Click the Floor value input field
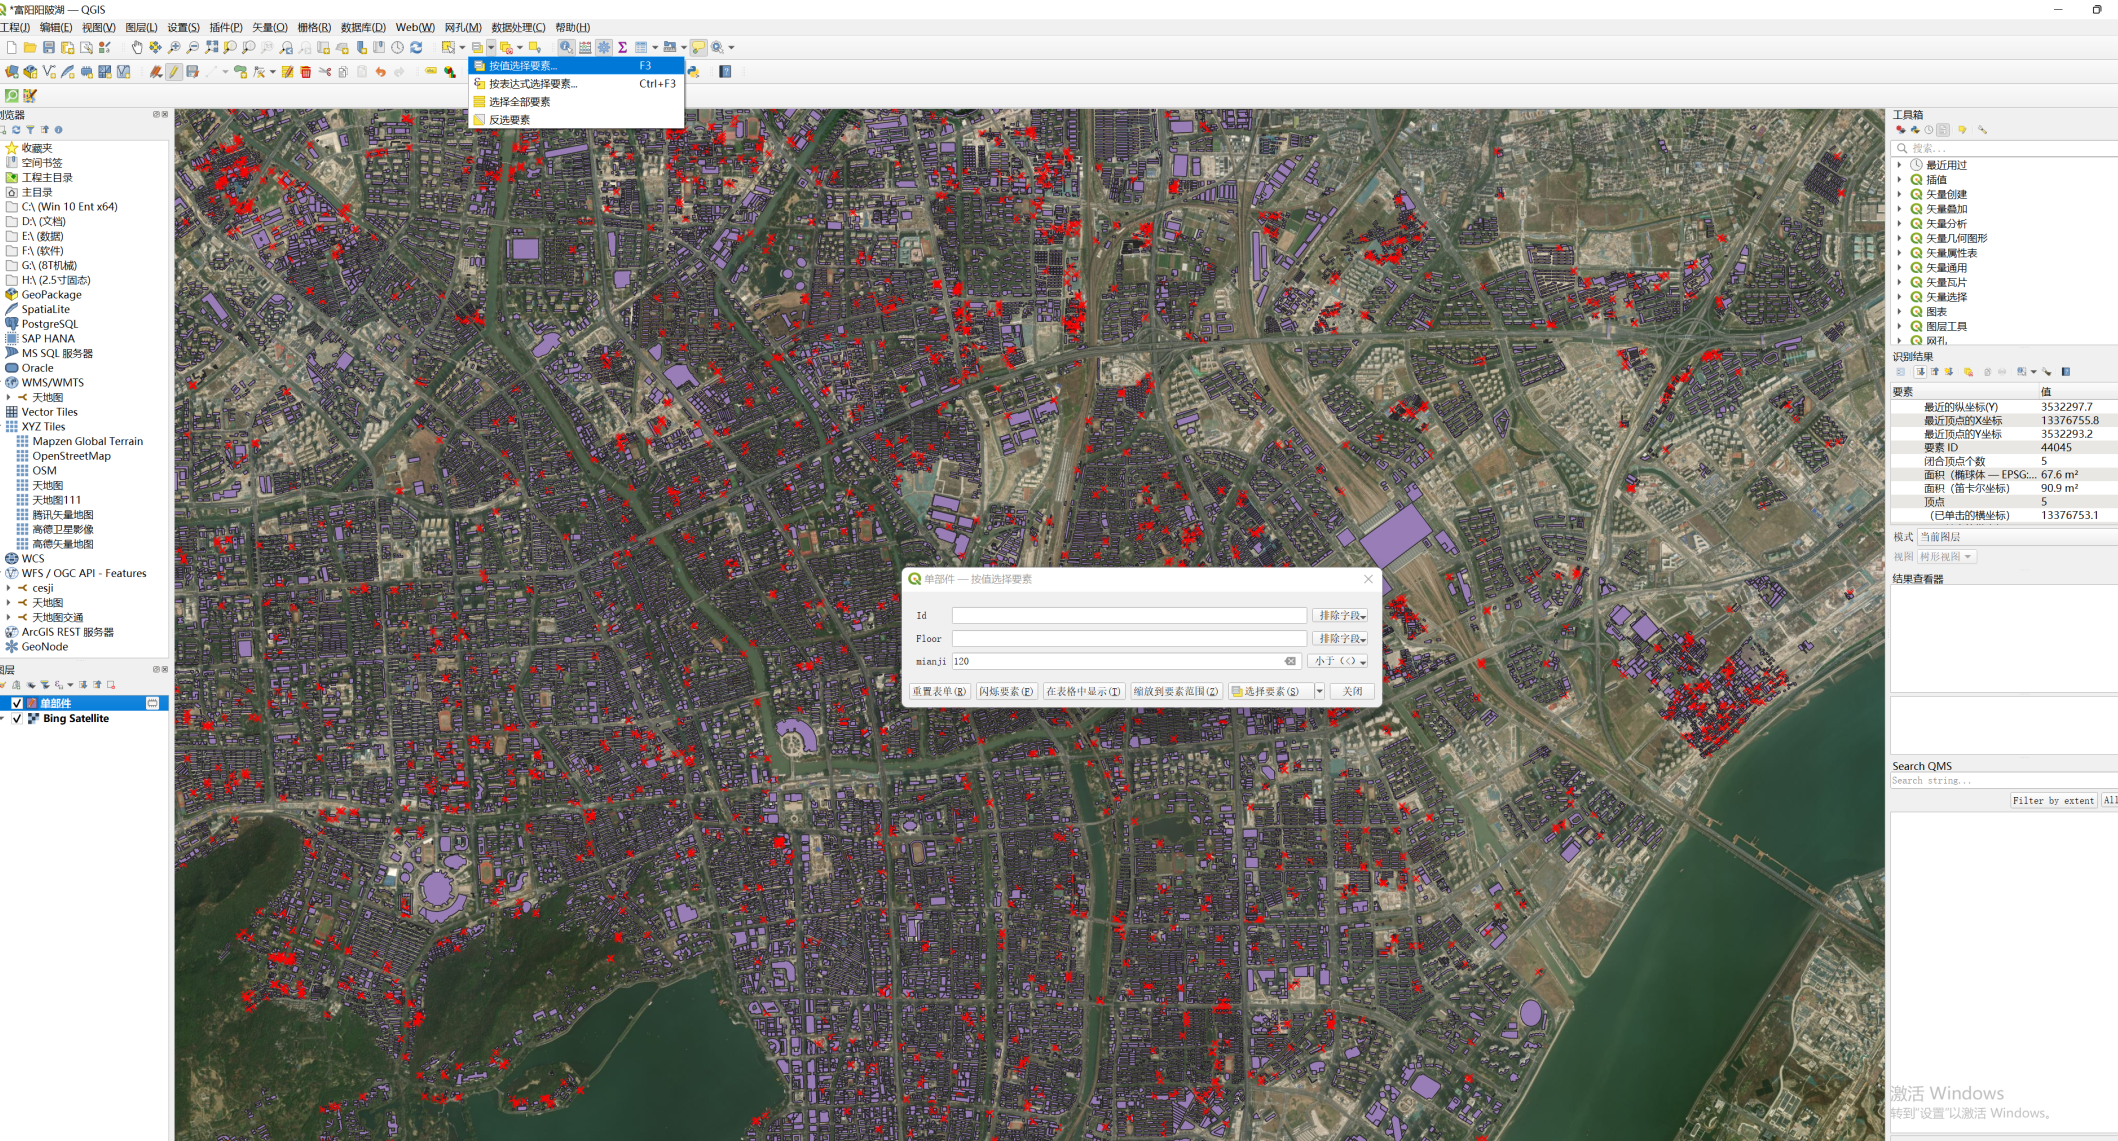 point(1128,638)
